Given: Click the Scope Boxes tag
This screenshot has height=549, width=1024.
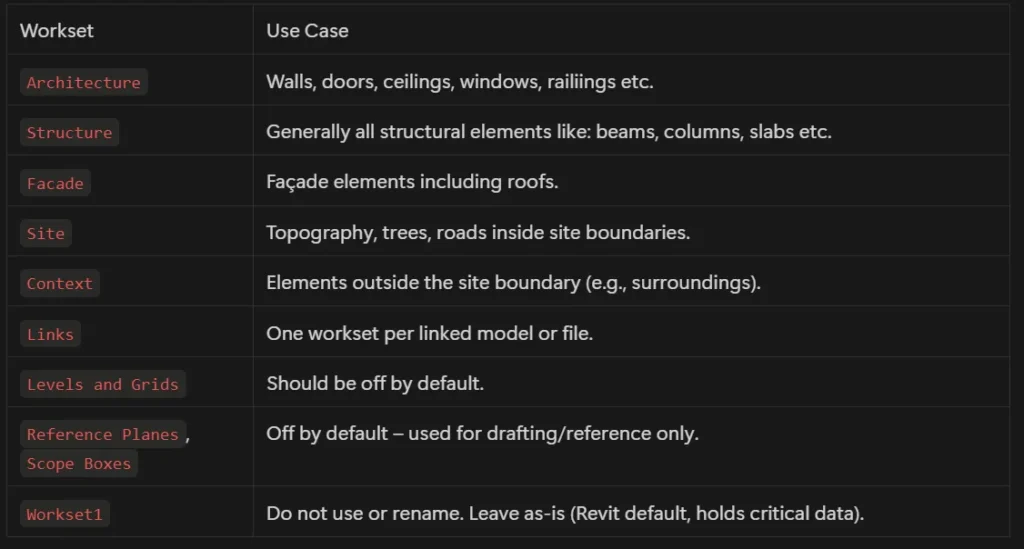Looking at the screenshot, I should tap(79, 463).
